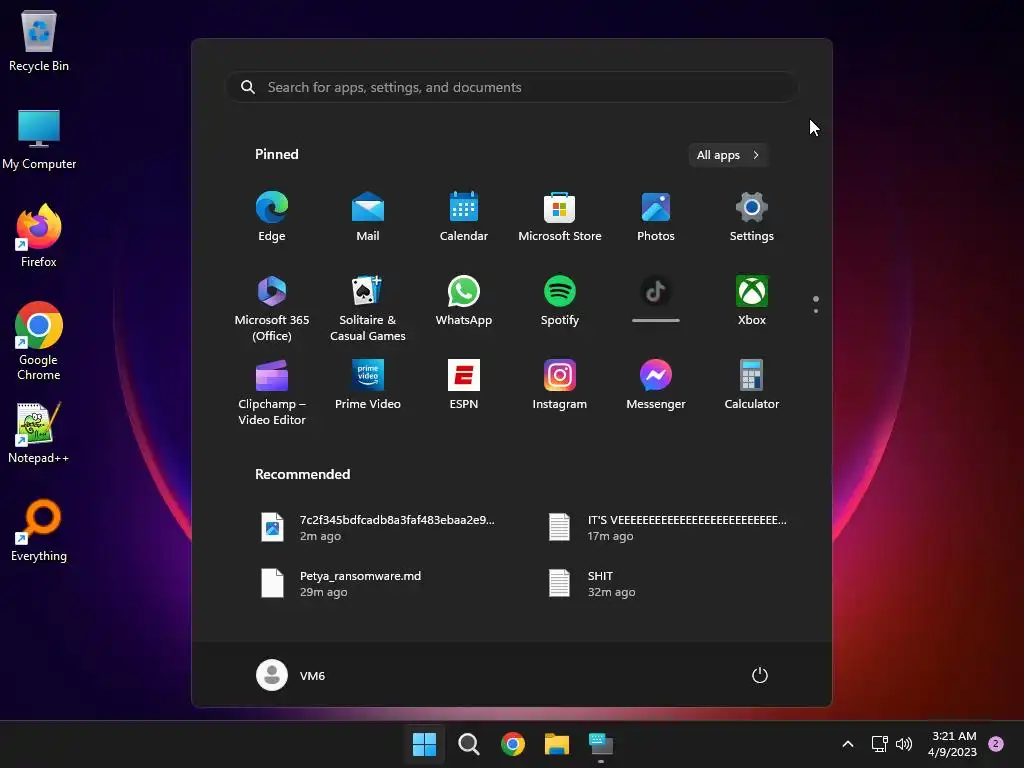This screenshot has height=768, width=1024.
Task: Launch Solitaire & Casual Games
Action: pyautogui.click(x=368, y=308)
